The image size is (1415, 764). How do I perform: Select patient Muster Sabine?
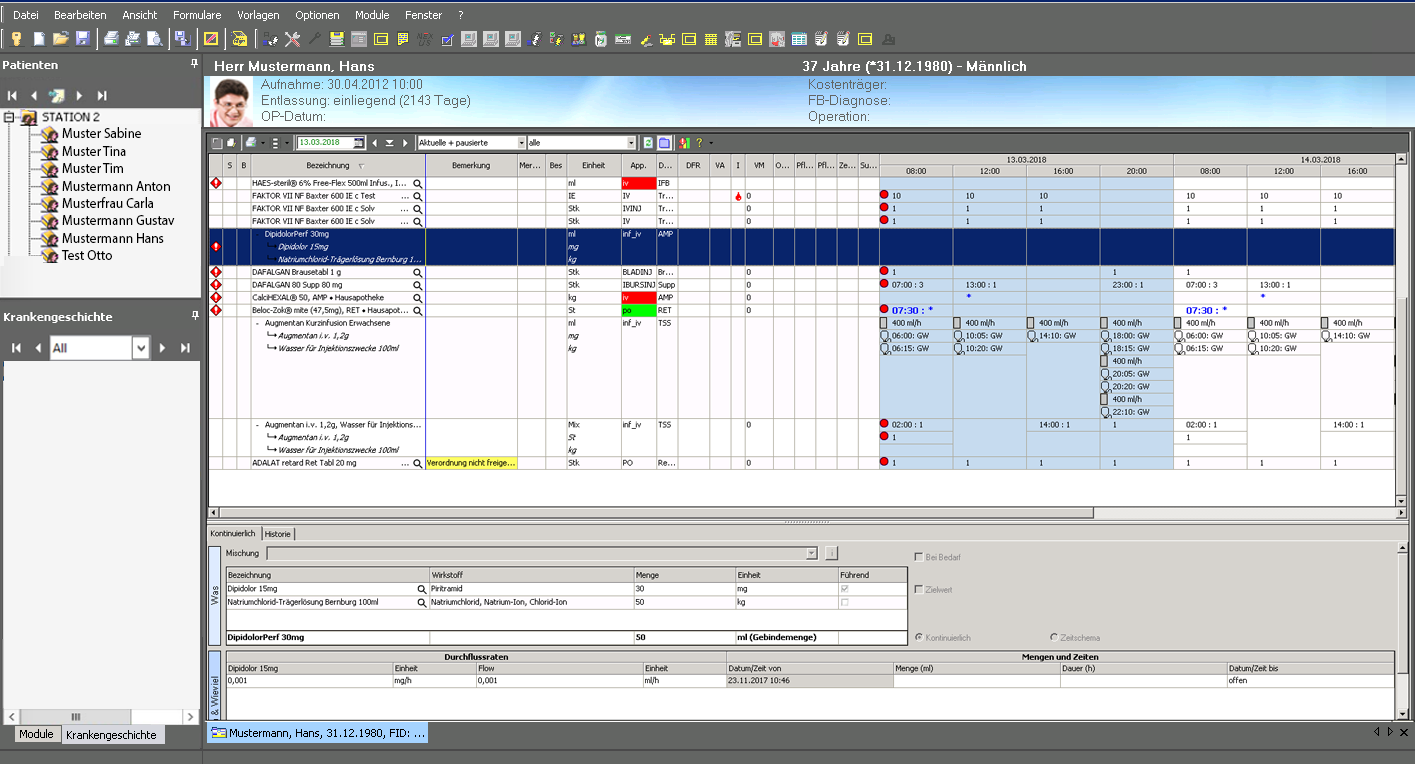point(101,133)
